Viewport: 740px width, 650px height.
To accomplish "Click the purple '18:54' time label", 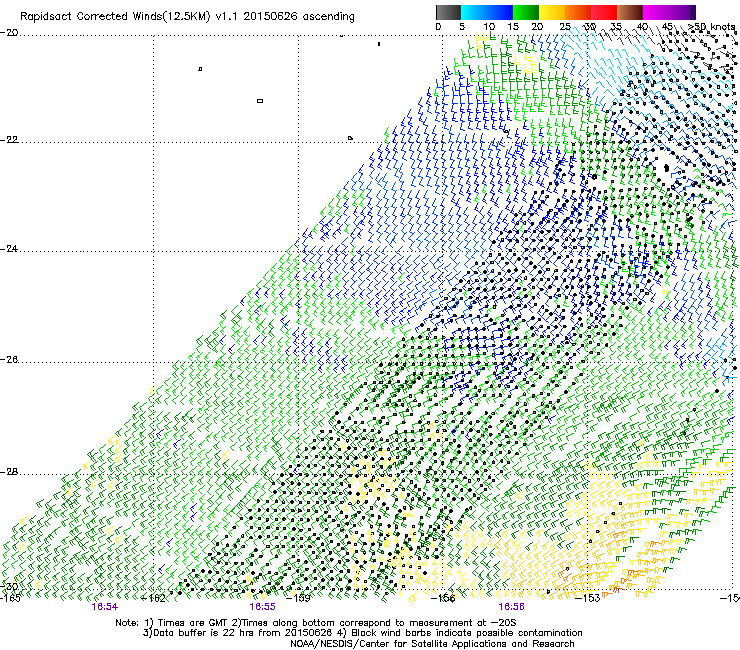I will [105, 607].
